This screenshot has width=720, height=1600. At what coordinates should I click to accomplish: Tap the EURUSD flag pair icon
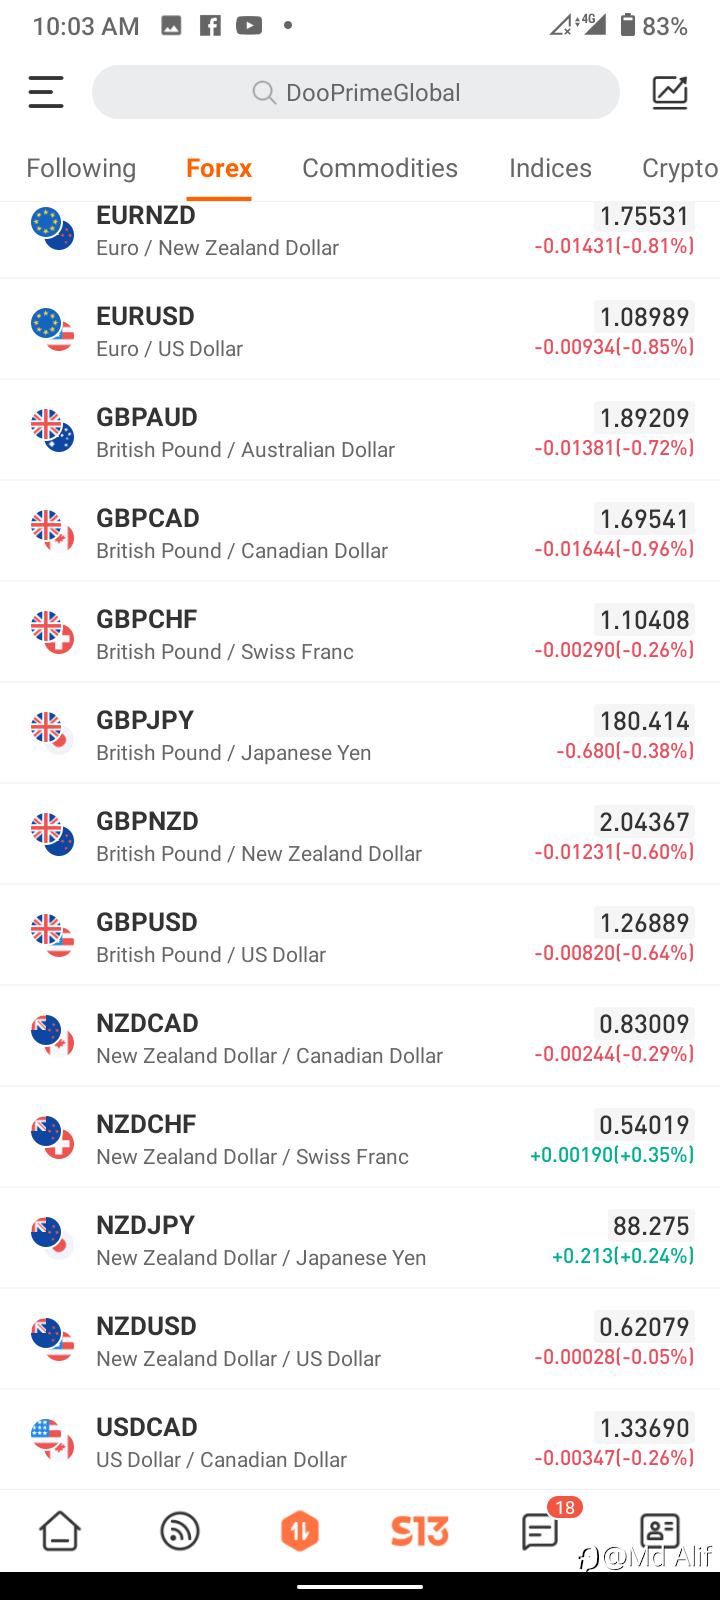[53, 330]
